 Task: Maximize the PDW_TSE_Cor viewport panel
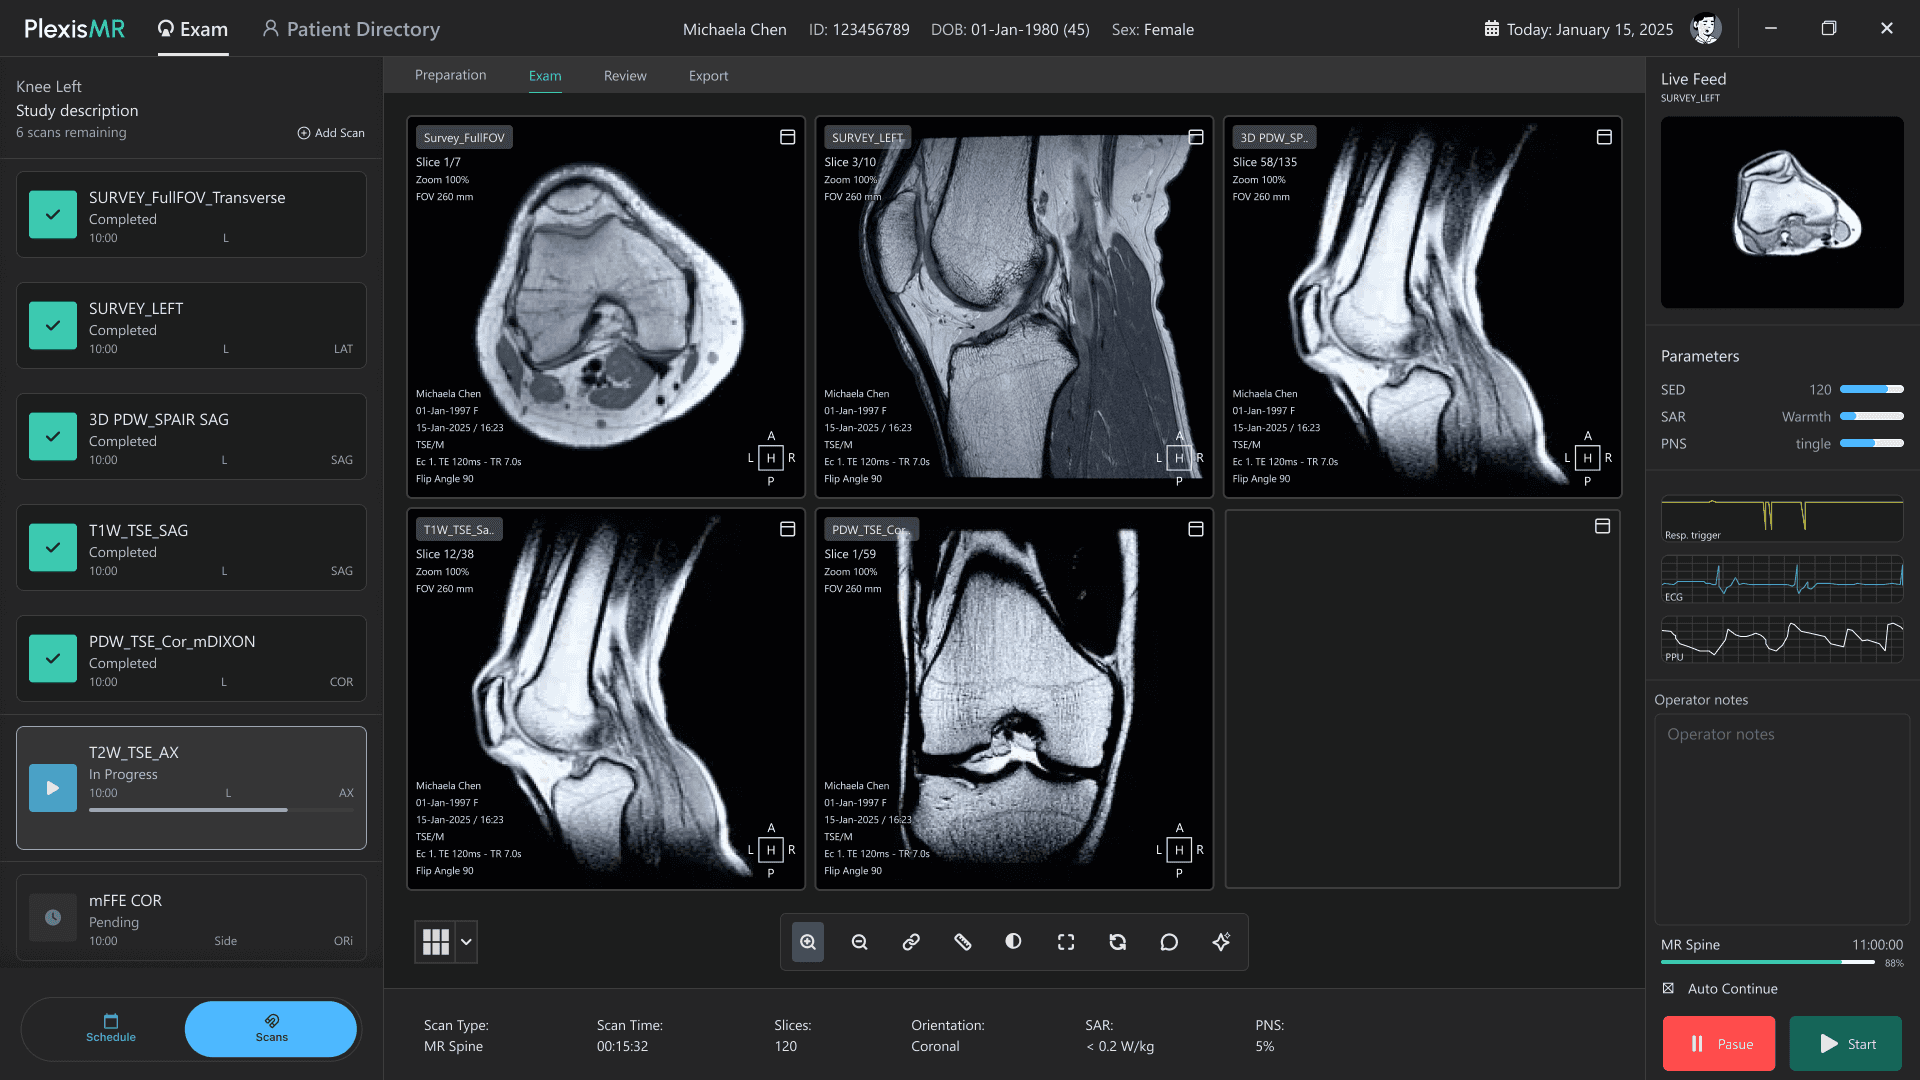(1196, 529)
